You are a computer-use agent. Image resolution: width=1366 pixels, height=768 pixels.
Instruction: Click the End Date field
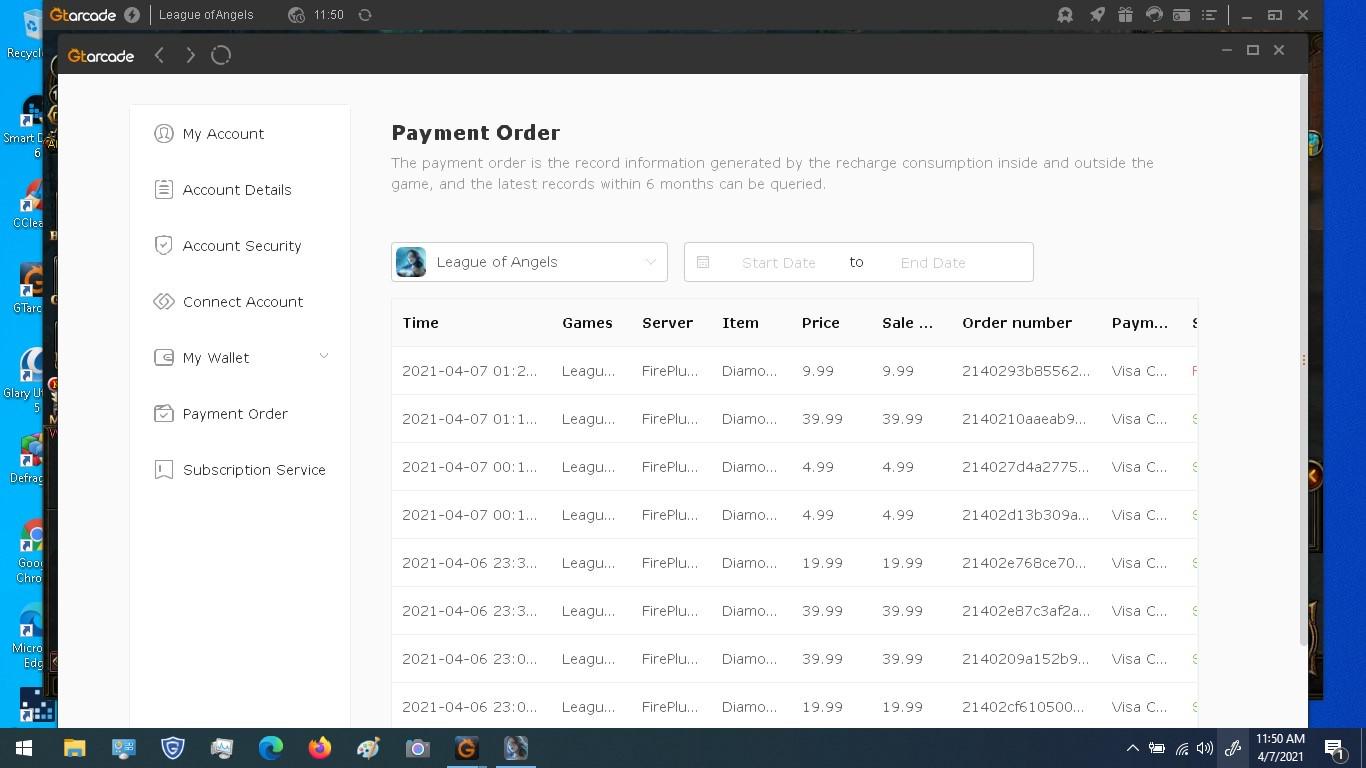point(933,262)
